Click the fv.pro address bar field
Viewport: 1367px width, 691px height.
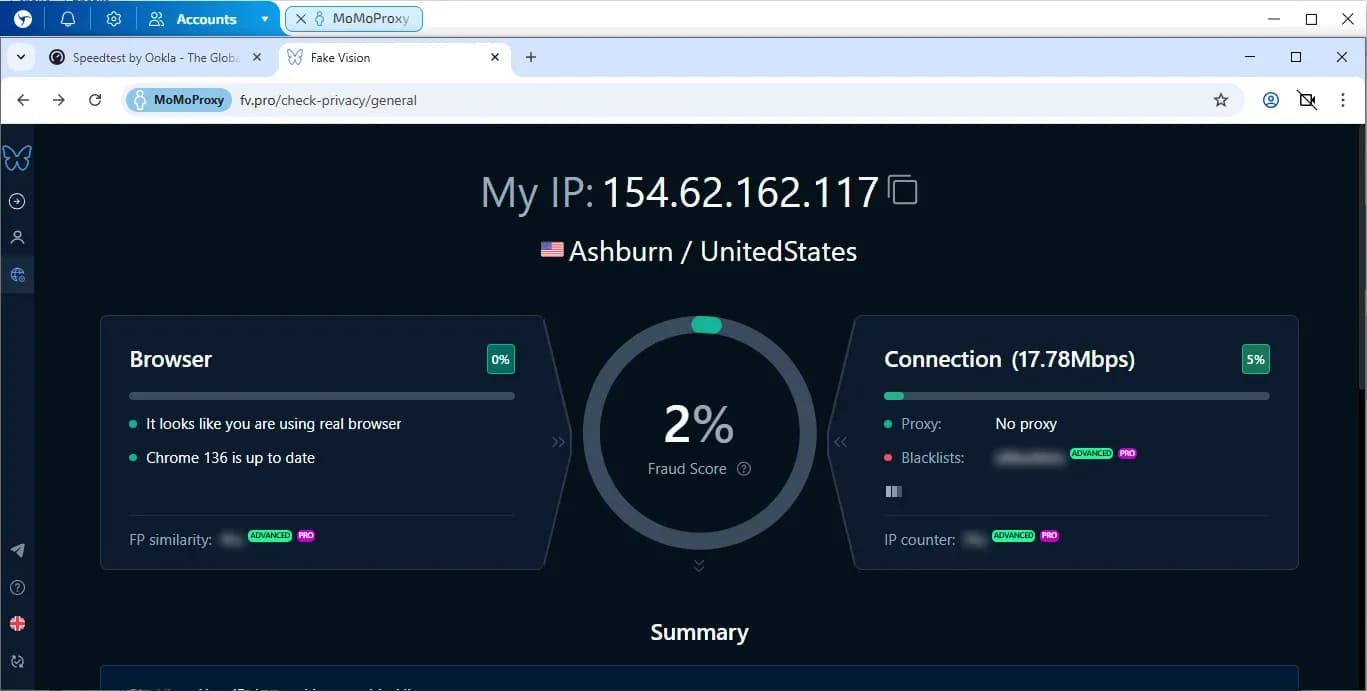coord(330,100)
